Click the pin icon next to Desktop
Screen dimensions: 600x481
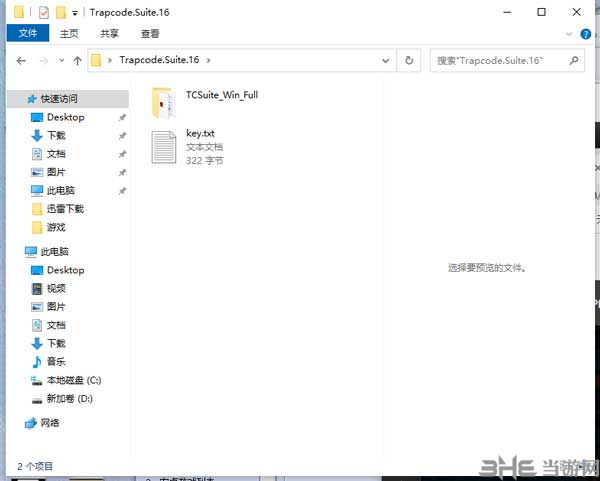(122, 117)
